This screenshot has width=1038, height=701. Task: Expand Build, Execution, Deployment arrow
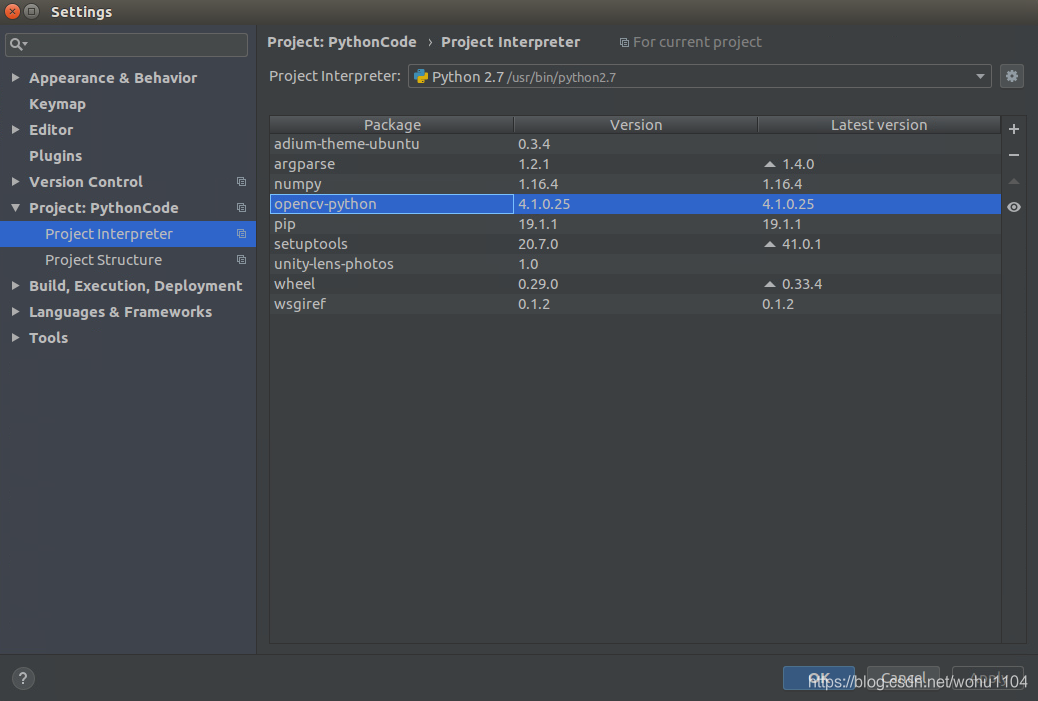point(15,285)
